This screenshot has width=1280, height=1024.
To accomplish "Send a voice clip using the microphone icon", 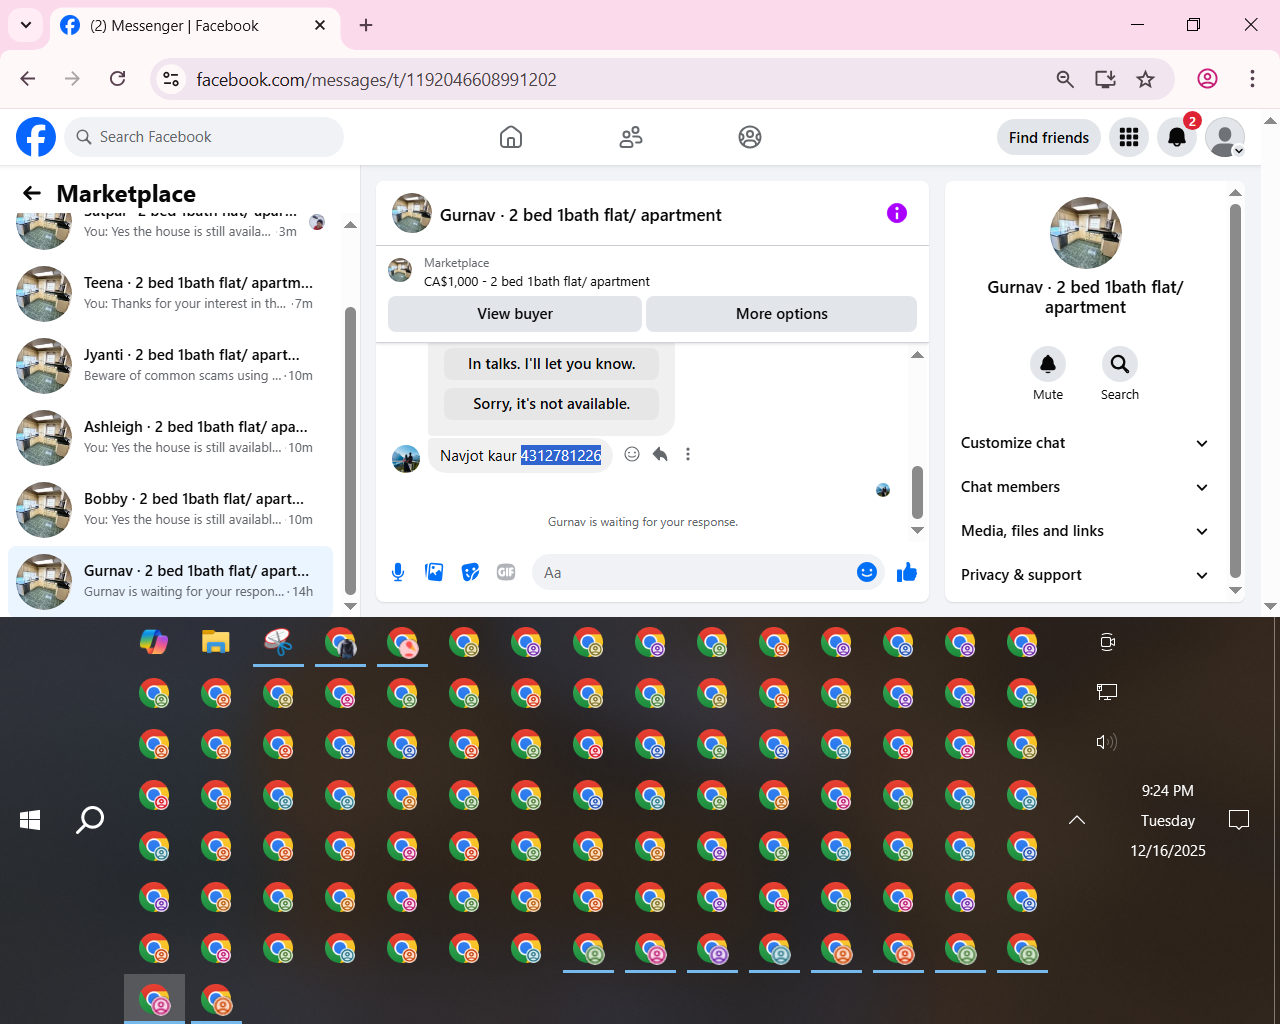I will 398,572.
